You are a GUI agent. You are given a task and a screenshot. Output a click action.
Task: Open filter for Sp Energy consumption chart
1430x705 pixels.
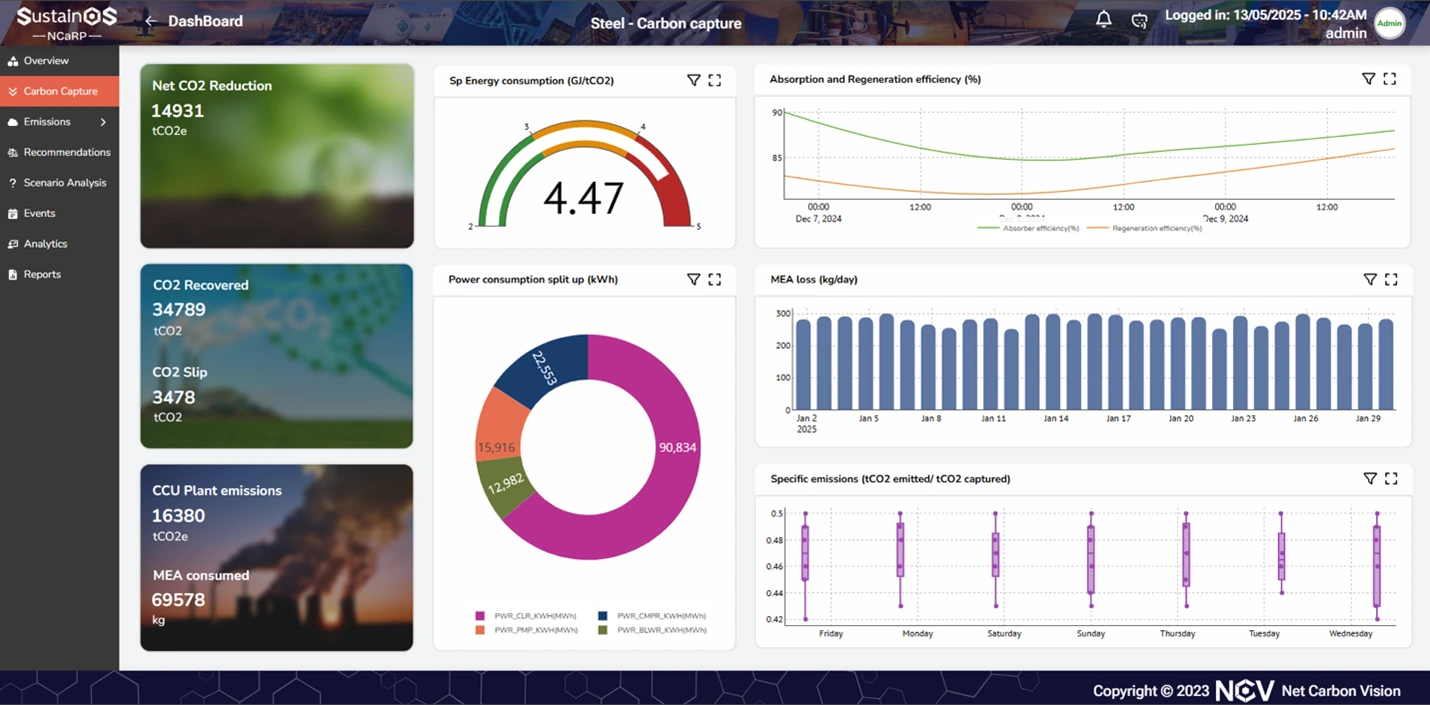tap(693, 80)
